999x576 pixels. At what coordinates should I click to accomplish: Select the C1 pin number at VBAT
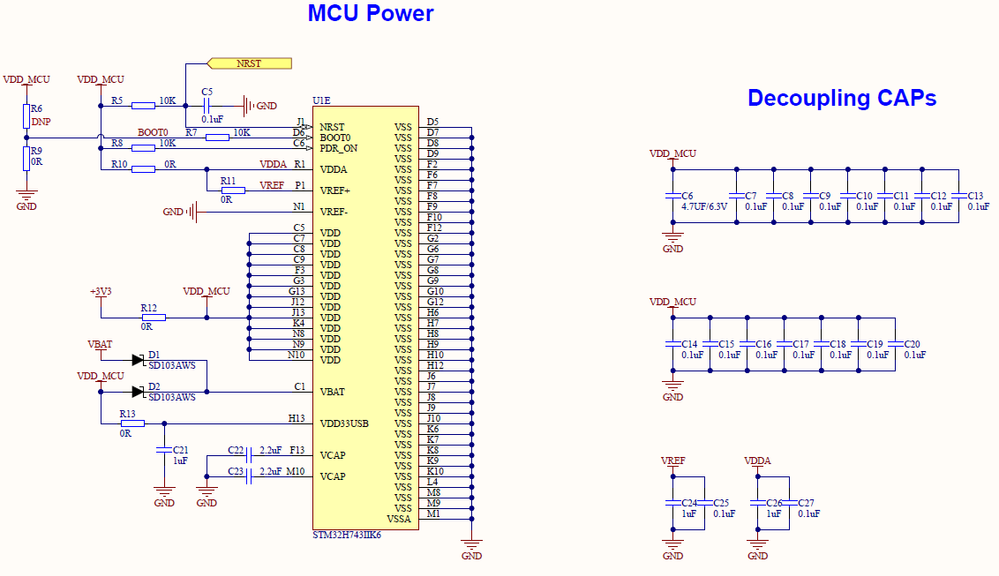tap(299, 386)
